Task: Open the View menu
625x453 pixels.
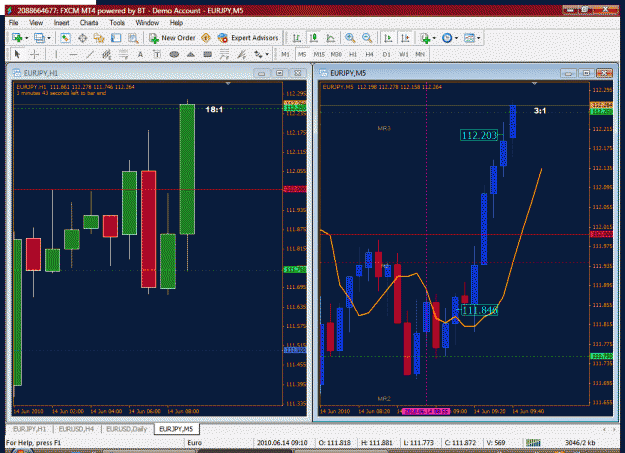Action: (36, 23)
